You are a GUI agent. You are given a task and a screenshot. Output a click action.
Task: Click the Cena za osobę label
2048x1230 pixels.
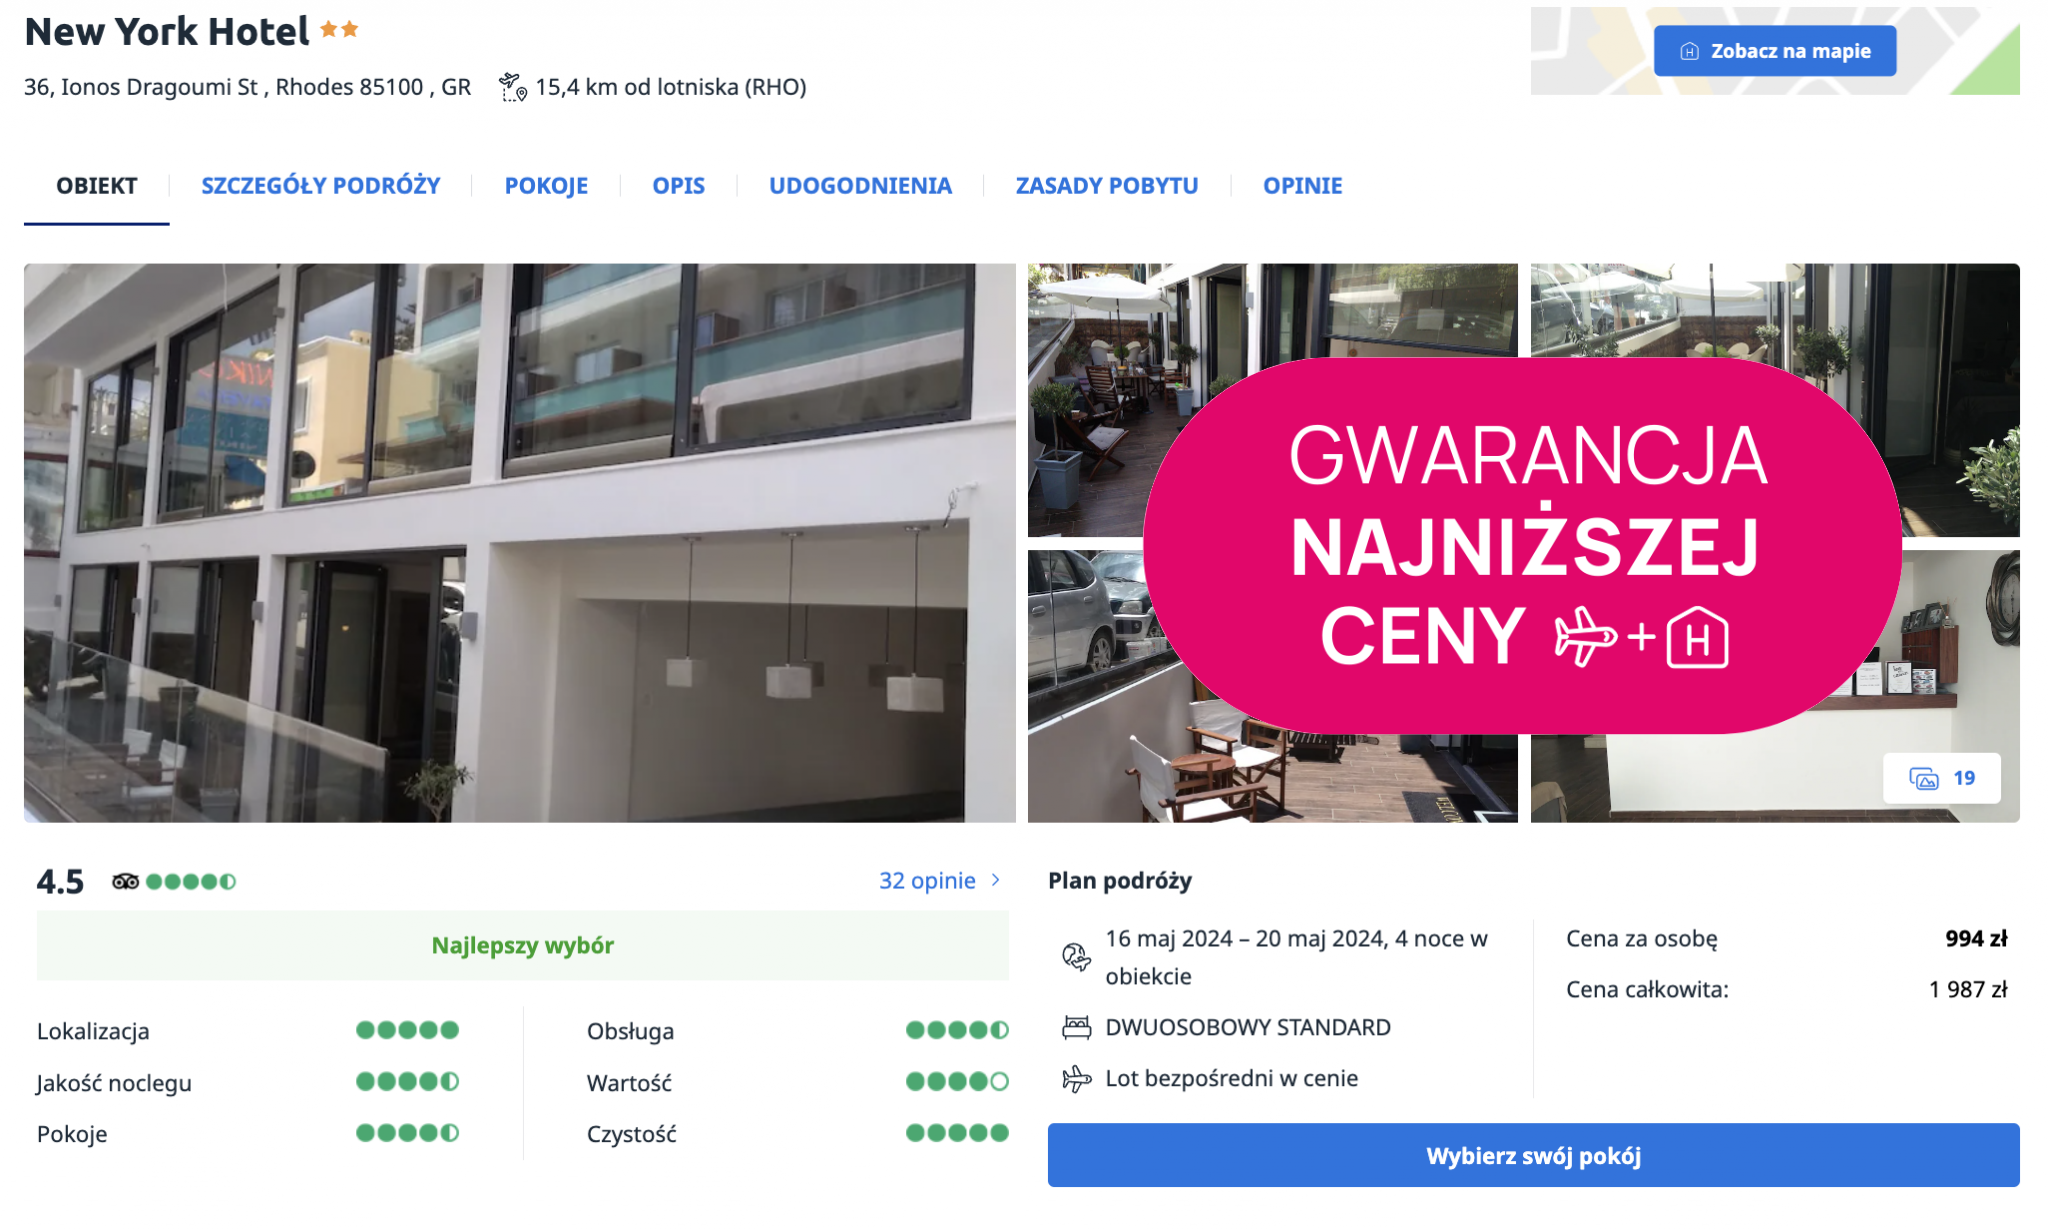point(1641,938)
